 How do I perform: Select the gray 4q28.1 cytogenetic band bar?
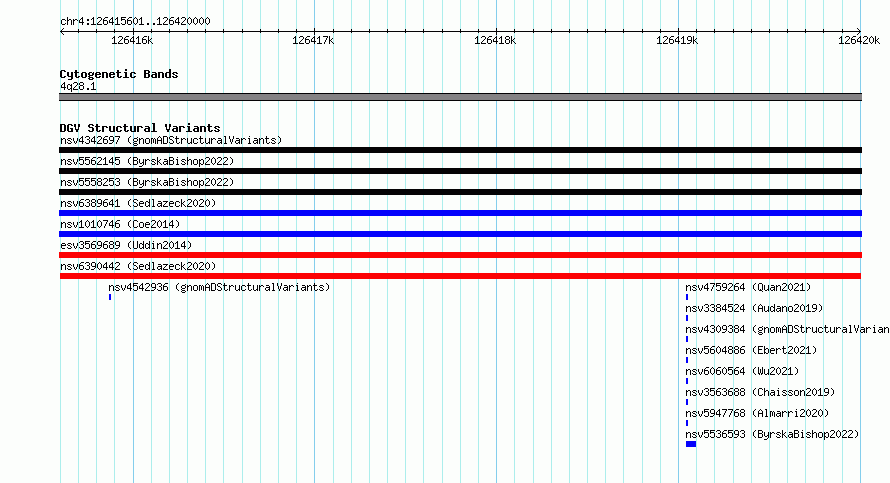pos(460,97)
